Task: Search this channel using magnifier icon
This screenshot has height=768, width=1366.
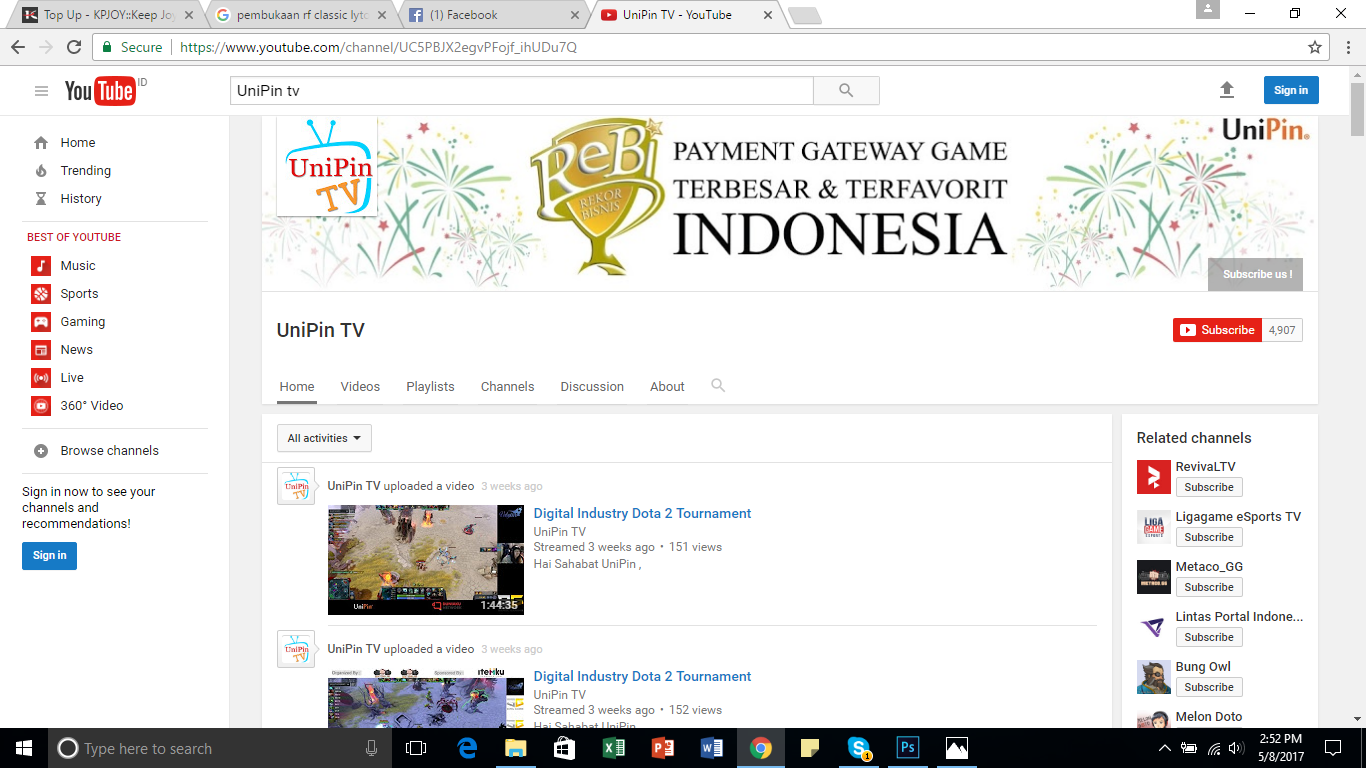Action: [717, 386]
